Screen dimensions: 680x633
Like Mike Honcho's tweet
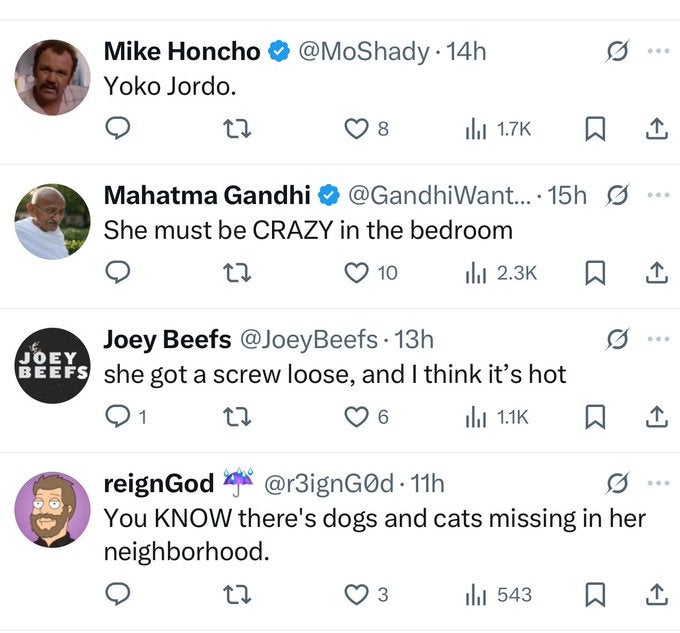click(x=356, y=128)
